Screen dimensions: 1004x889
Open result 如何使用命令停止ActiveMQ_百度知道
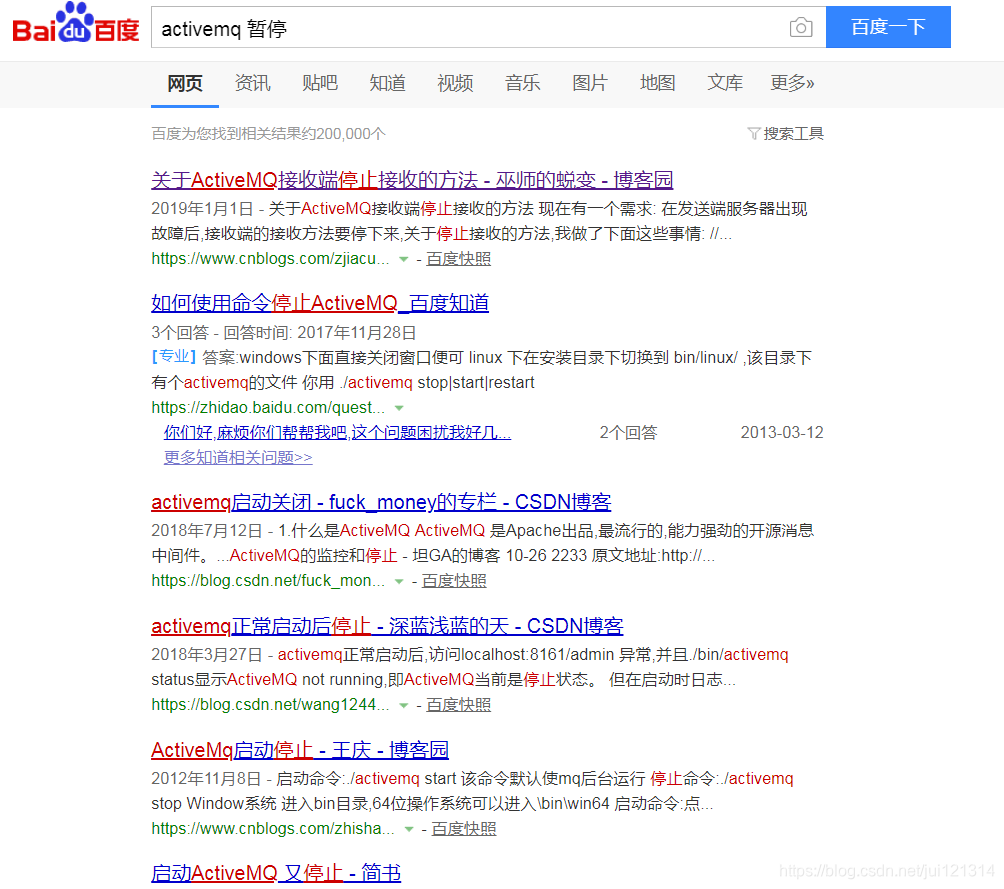point(320,303)
